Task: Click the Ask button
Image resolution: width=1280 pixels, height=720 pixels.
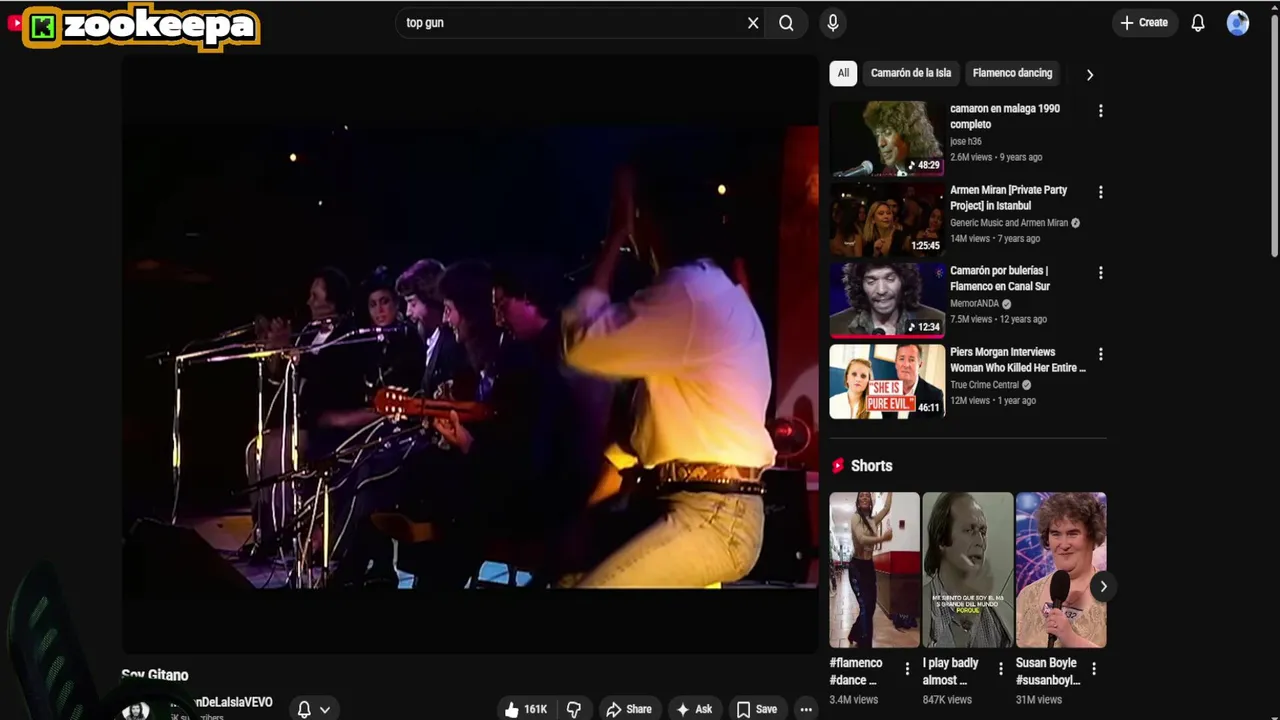Action: [694, 709]
